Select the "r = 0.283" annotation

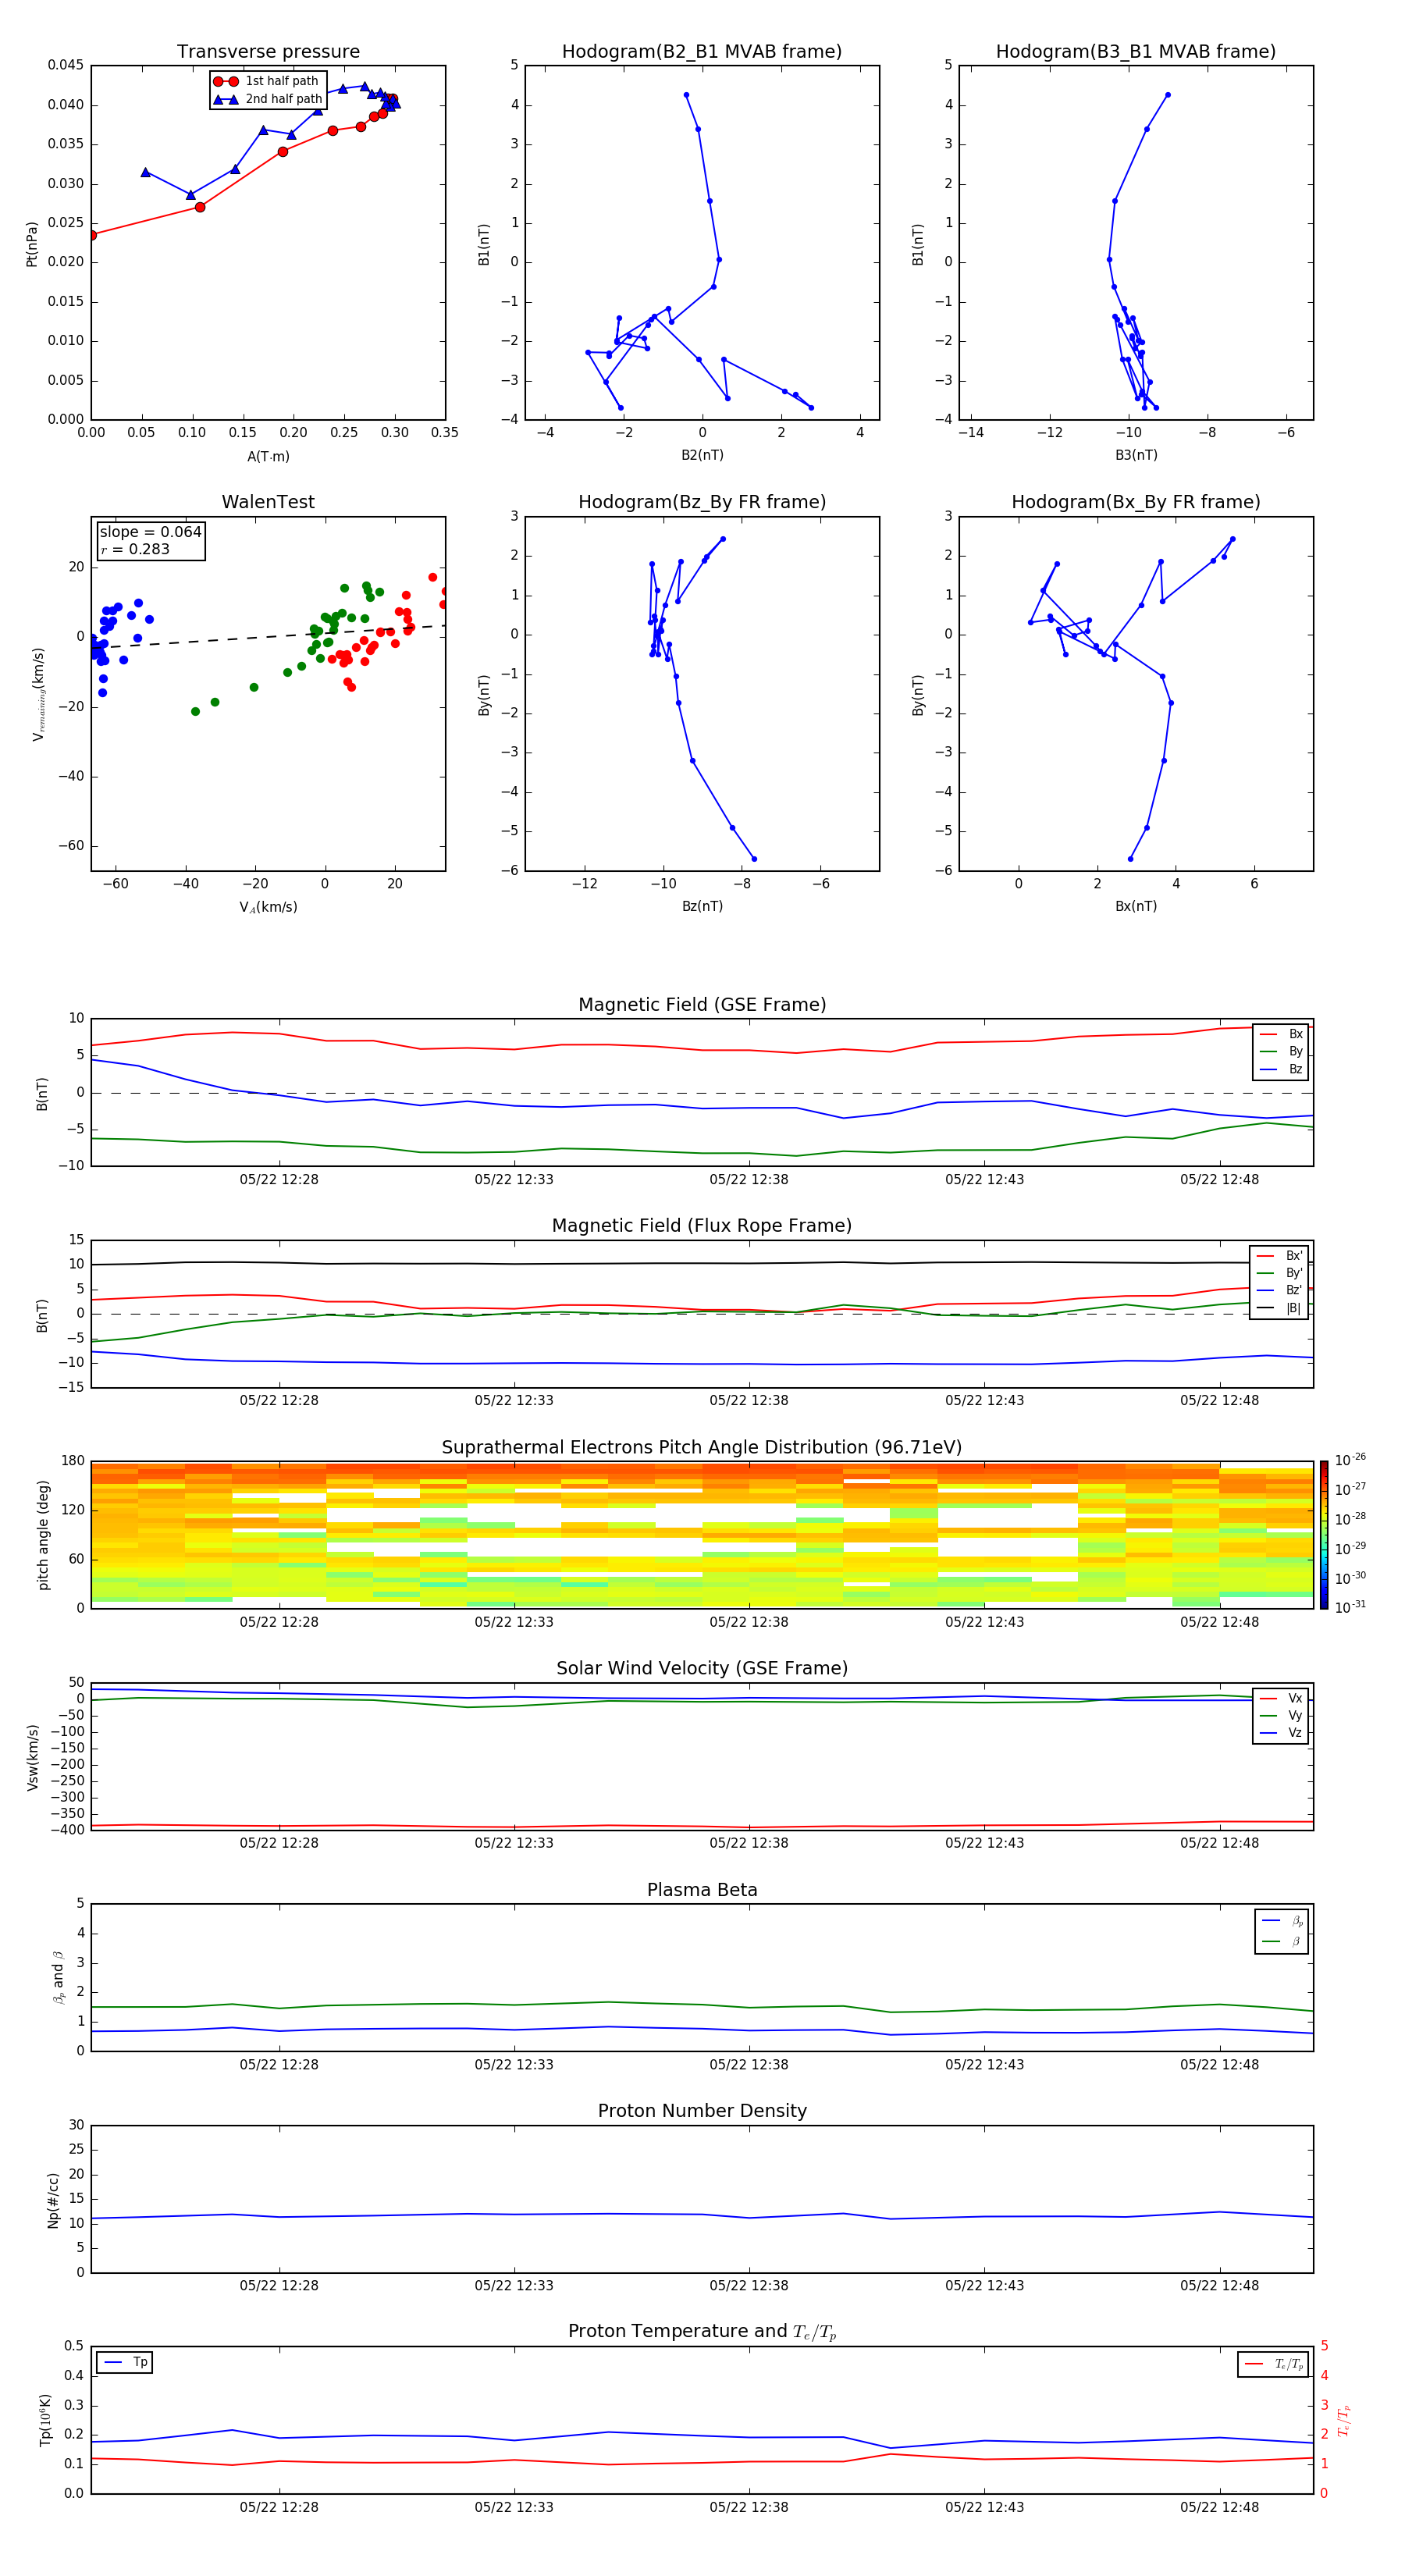[x=135, y=549]
